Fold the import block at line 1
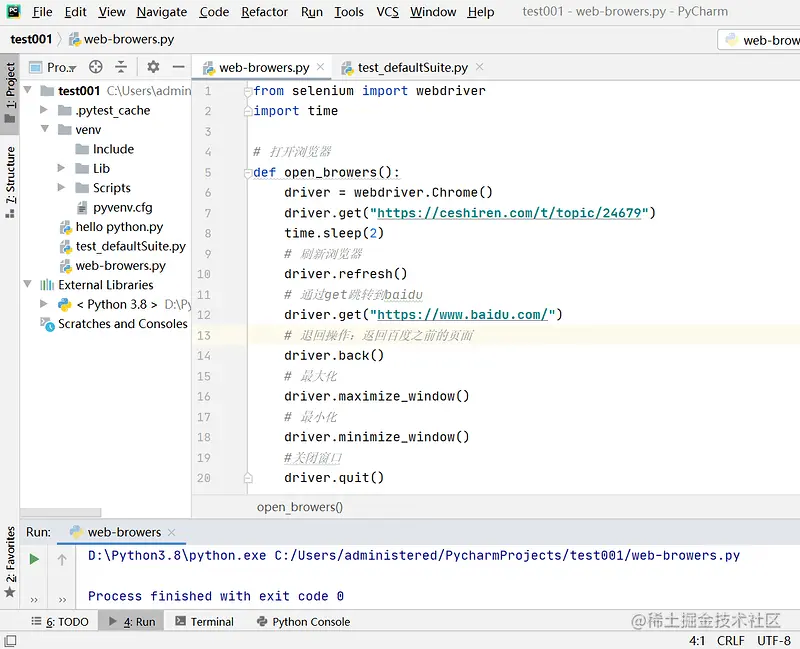This screenshot has width=800, height=649. coord(248,91)
